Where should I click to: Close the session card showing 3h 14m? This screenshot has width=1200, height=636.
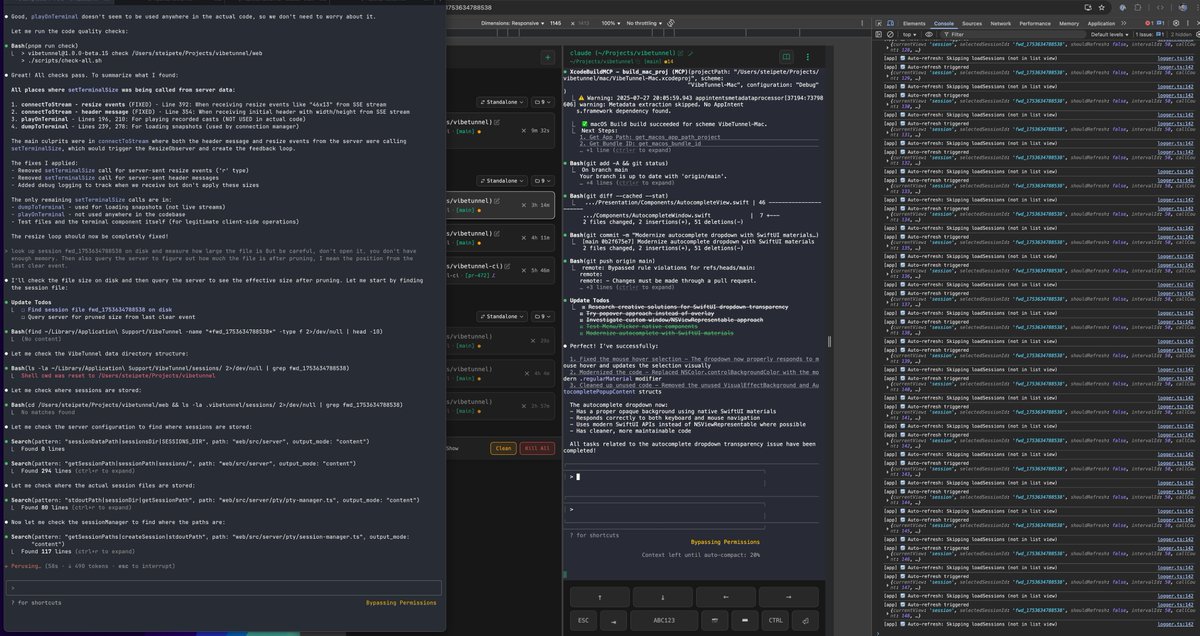[523, 205]
